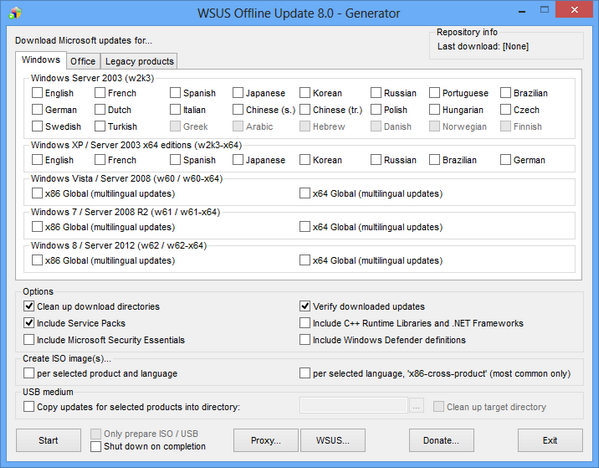Enable C++ Runtime Libraries and .NET Frameworks
The width and height of the screenshot is (599, 468).
tap(304, 323)
